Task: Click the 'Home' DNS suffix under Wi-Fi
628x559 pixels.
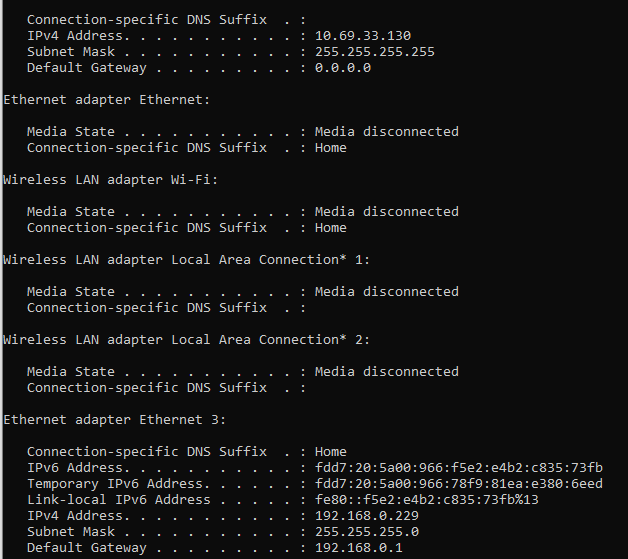Action: tap(330, 228)
